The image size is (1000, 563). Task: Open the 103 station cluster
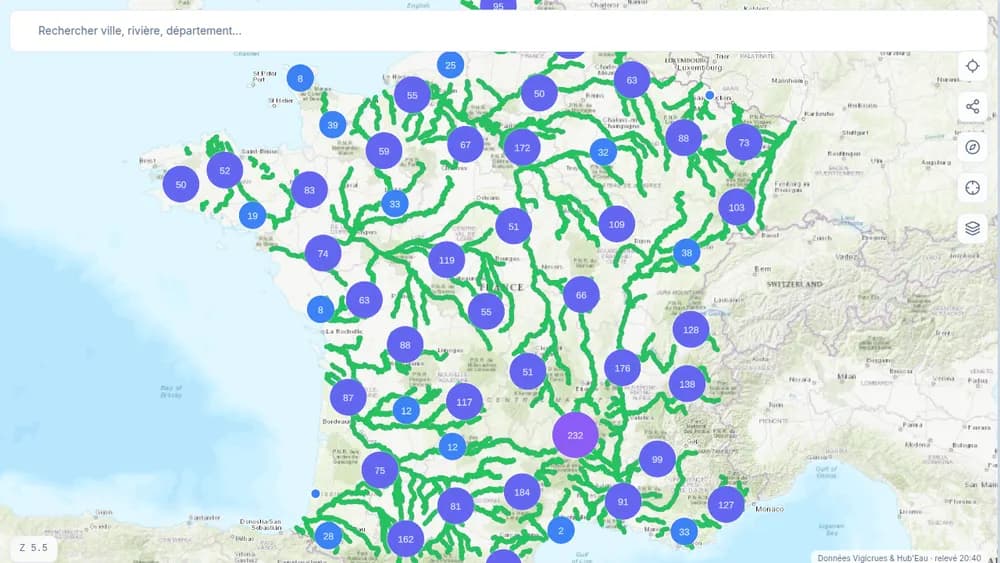(737, 207)
